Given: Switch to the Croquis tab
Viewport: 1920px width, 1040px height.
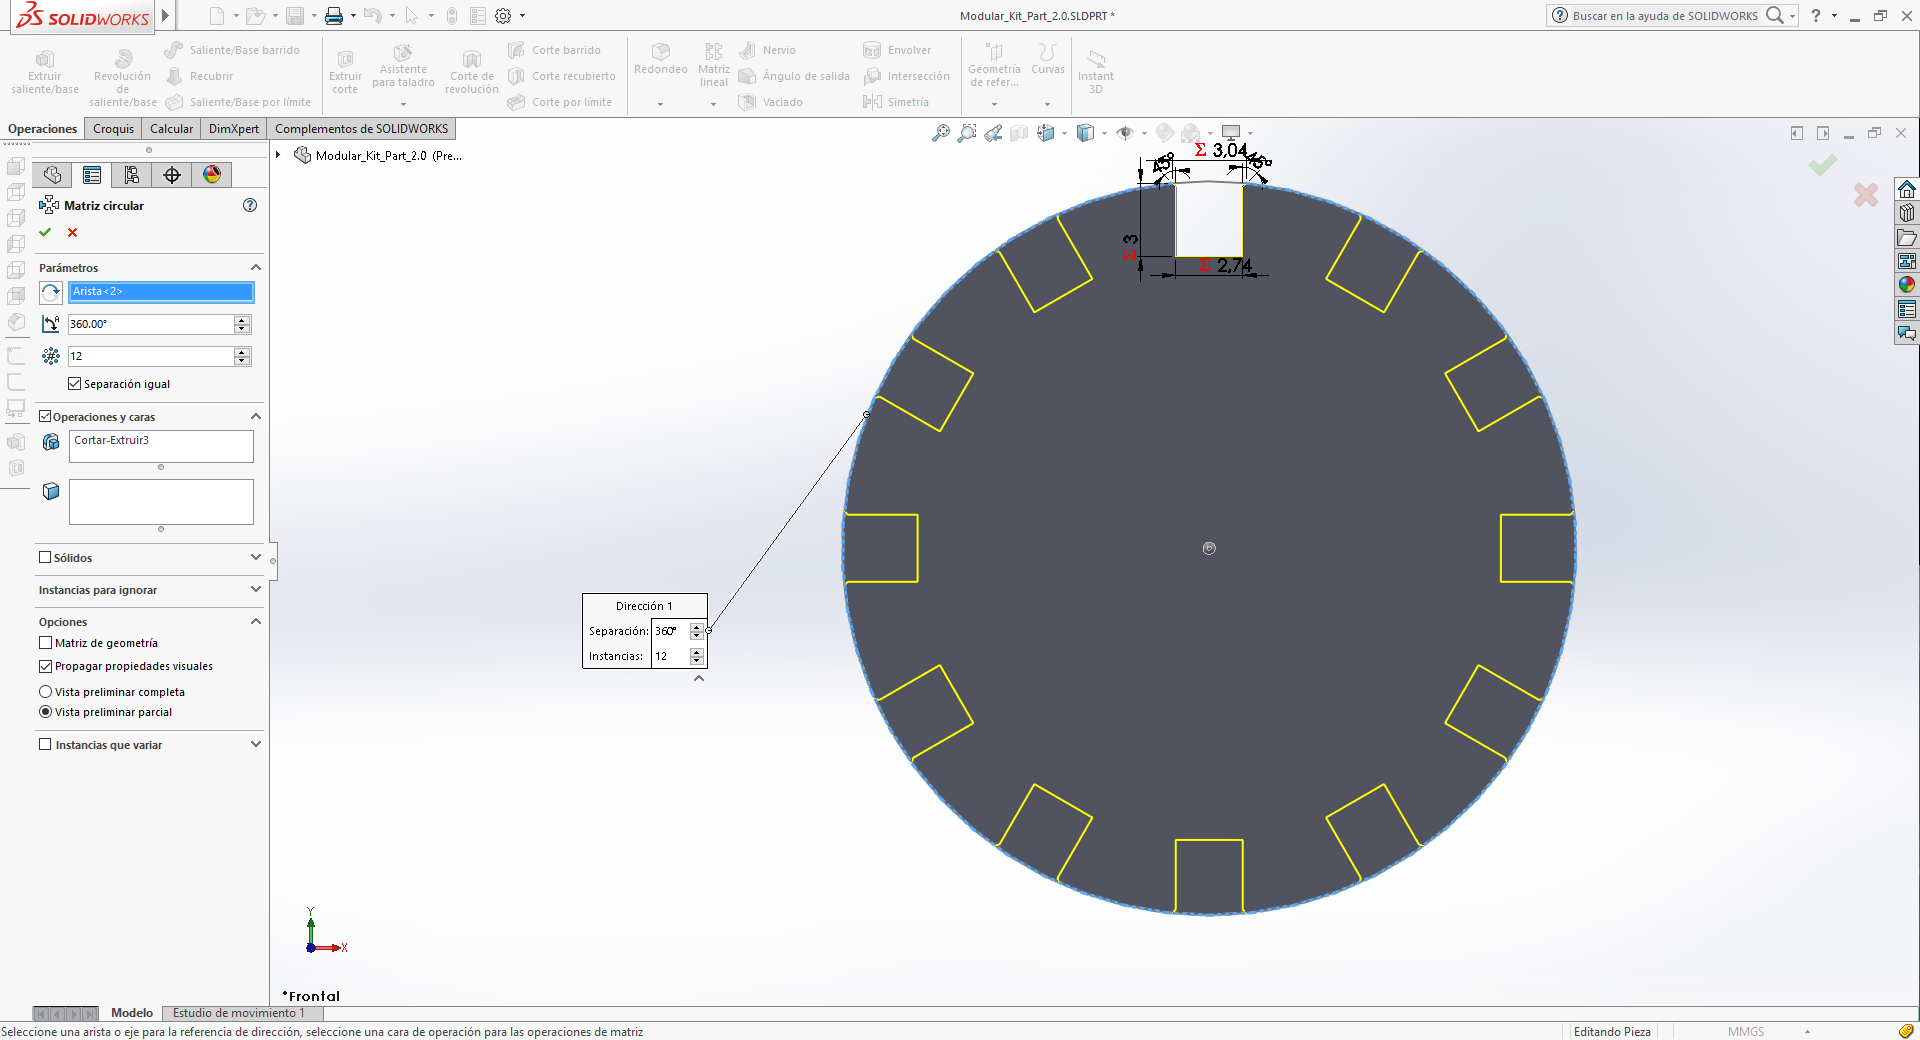Looking at the screenshot, I should (x=113, y=129).
